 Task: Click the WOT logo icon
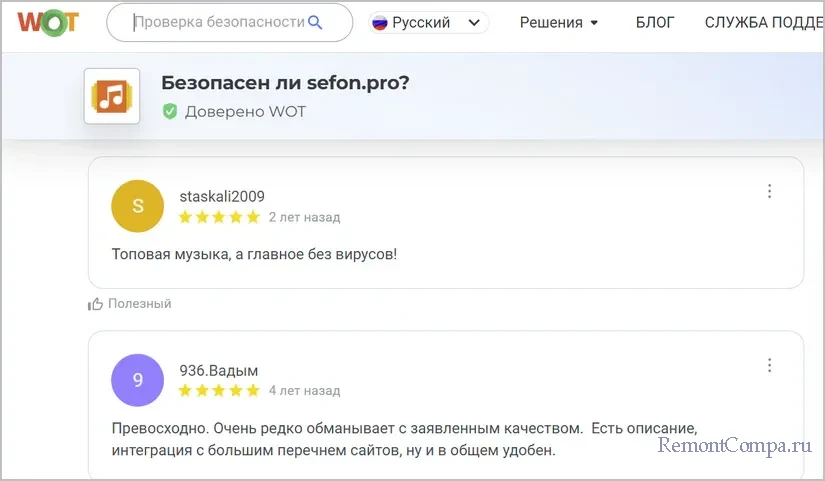coord(47,21)
